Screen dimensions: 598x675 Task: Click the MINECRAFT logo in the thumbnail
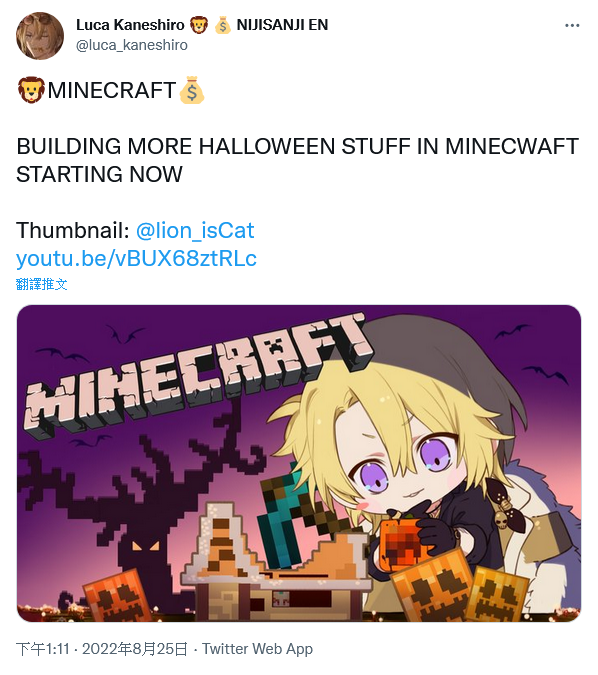(x=198, y=375)
